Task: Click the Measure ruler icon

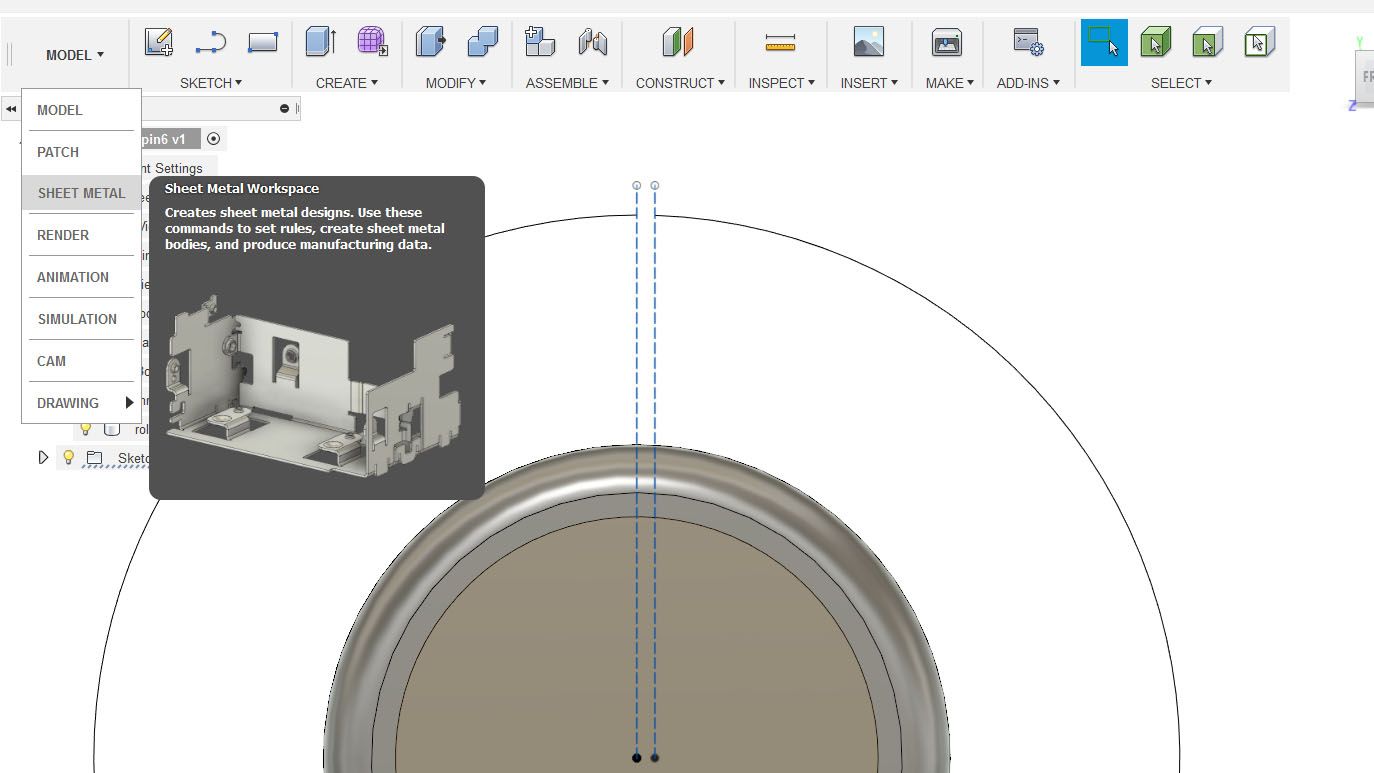Action: point(780,42)
